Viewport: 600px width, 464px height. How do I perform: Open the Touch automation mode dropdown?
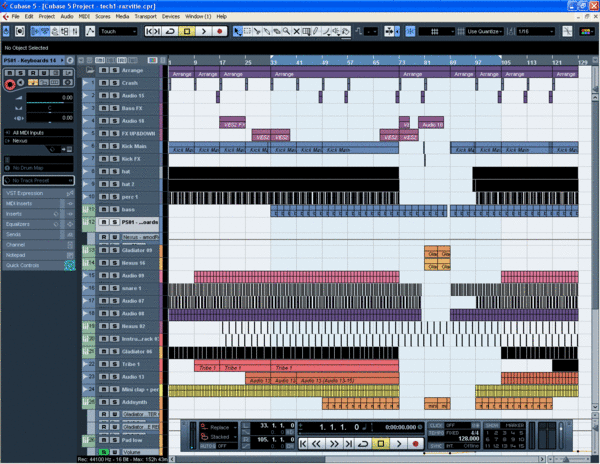click(x=118, y=31)
